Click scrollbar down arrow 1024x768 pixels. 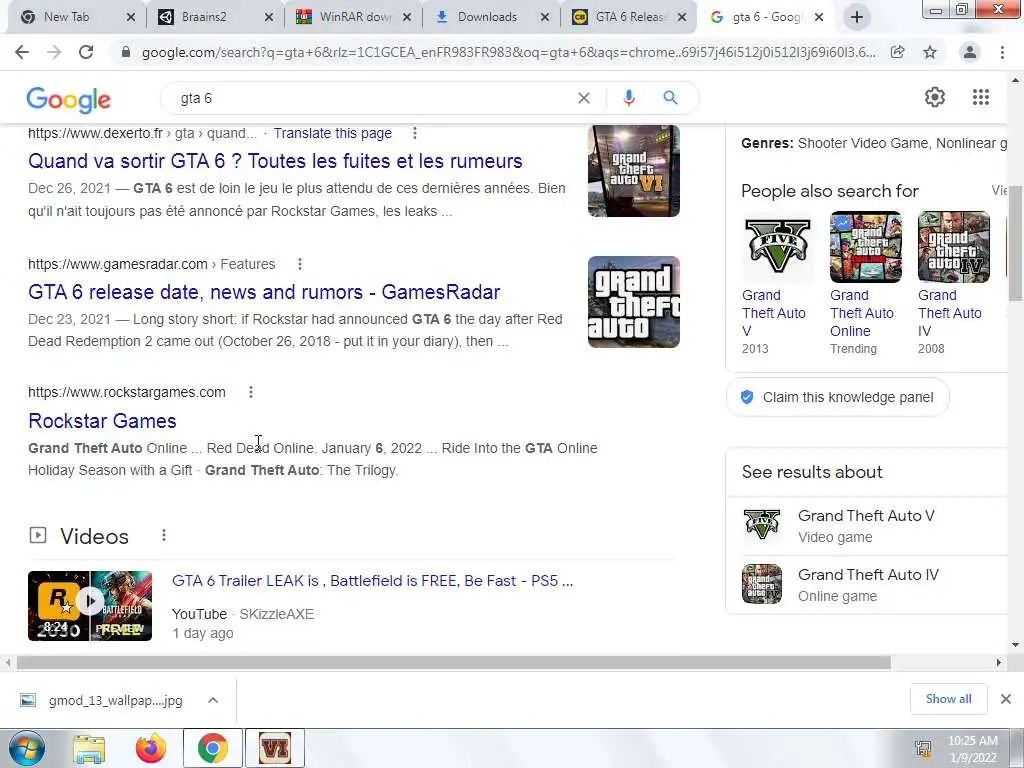tap(1015, 645)
